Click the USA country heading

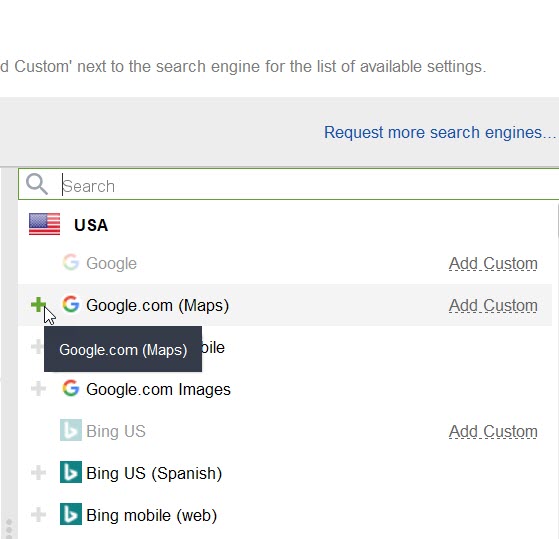tap(91, 225)
